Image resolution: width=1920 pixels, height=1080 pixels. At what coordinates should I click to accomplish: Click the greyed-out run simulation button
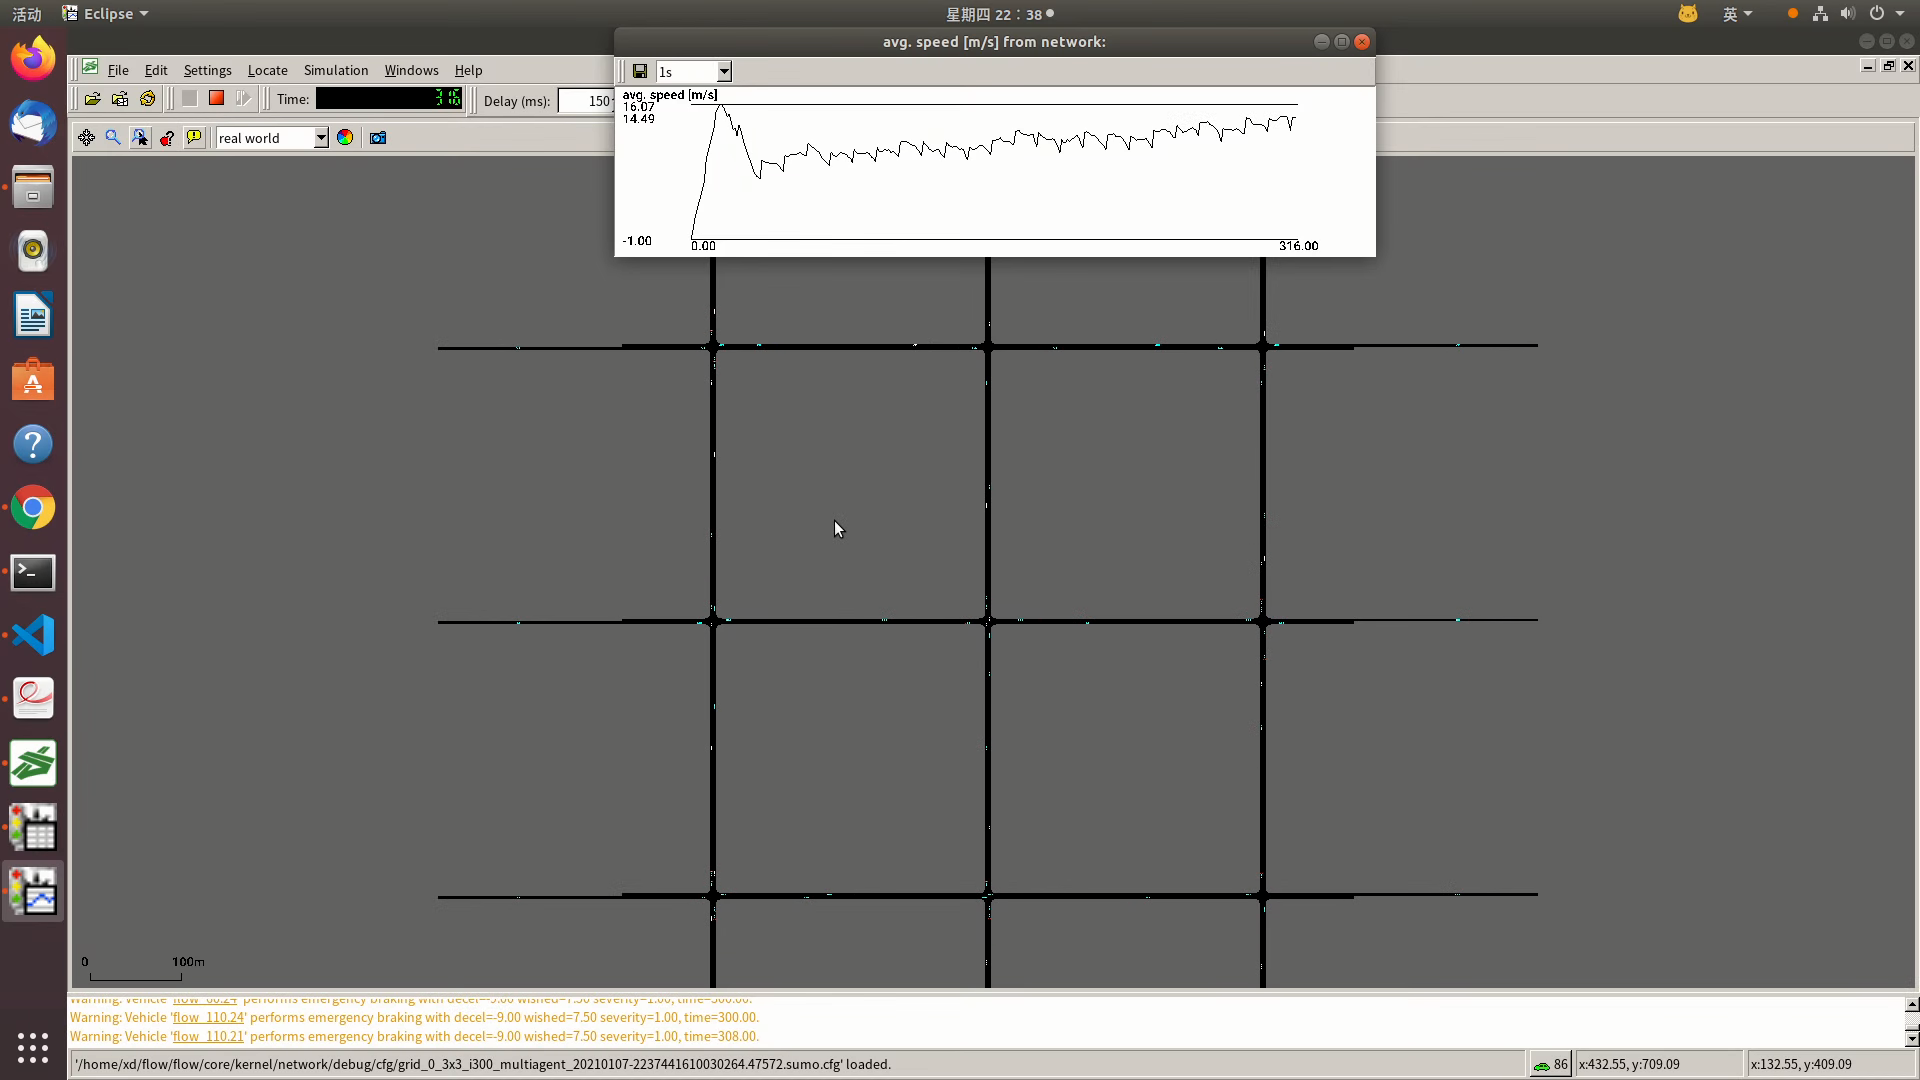coord(189,99)
